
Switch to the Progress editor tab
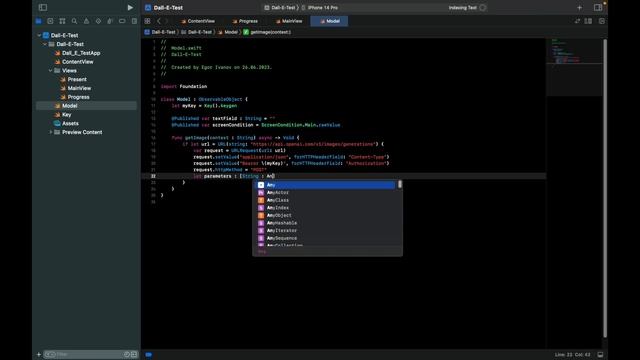click(x=245, y=21)
